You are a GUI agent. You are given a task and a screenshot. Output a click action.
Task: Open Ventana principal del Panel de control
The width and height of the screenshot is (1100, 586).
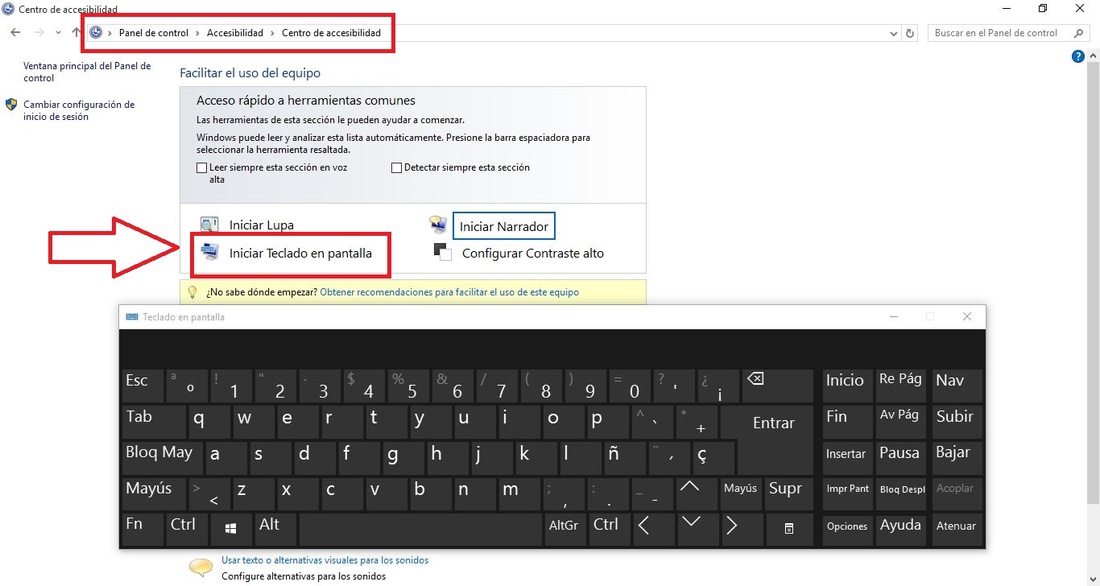coord(87,72)
